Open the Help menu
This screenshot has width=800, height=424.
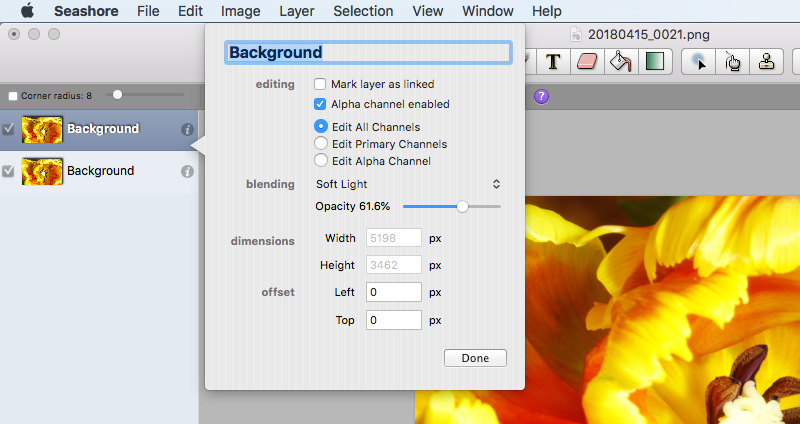[x=546, y=11]
